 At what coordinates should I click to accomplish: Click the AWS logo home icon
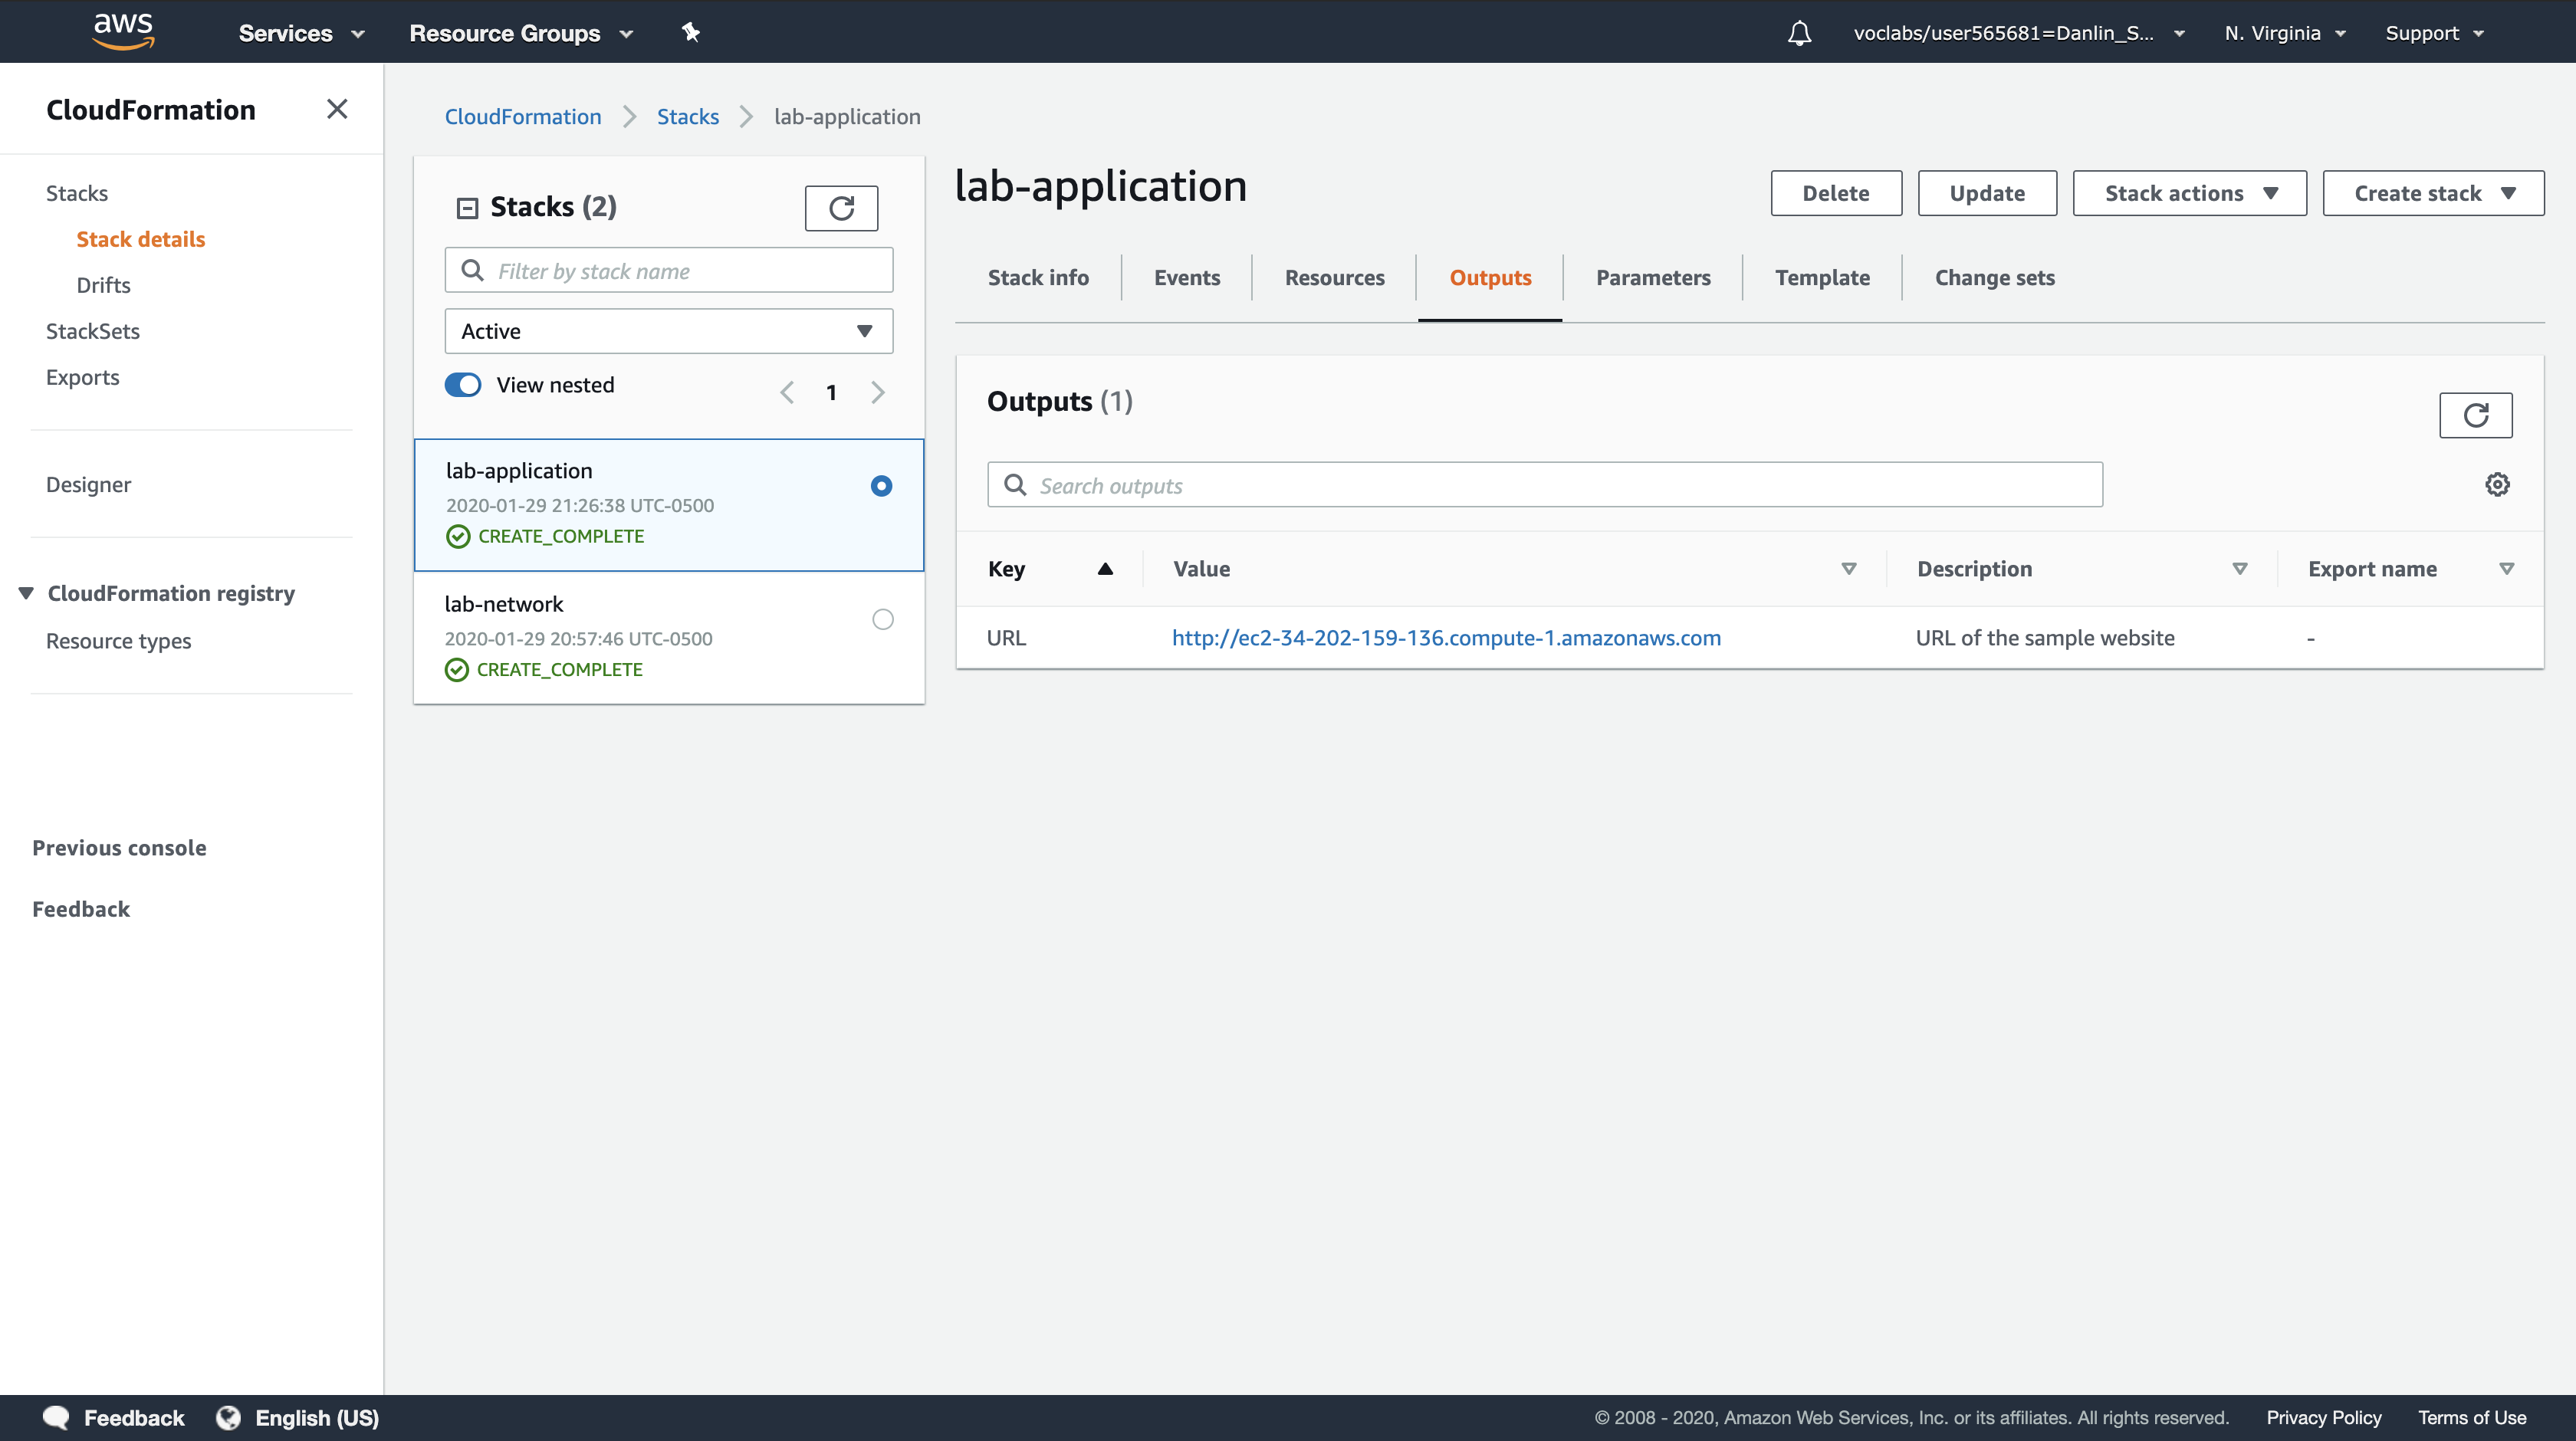pyautogui.click(x=123, y=31)
